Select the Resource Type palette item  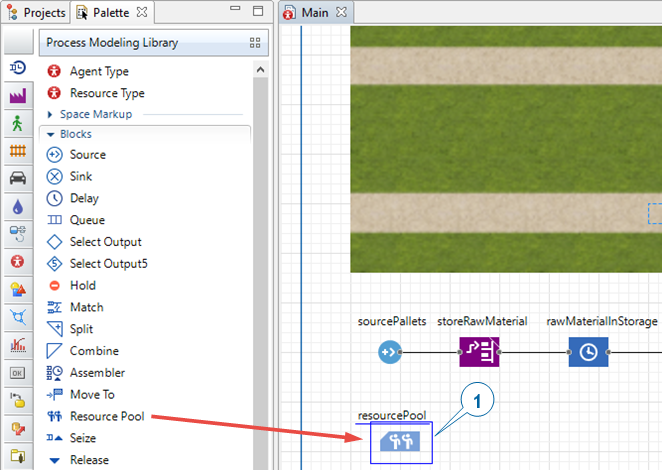tap(96, 93)
